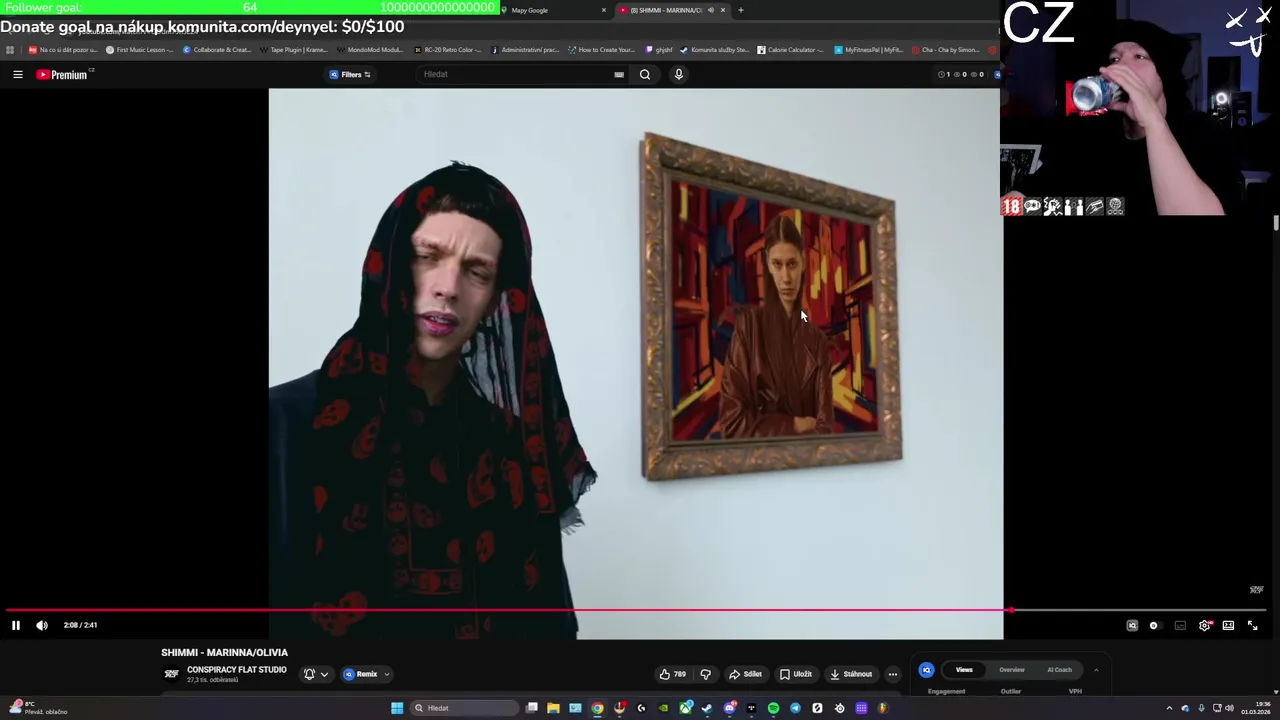Open a new browser tab with plus
This screenshot has height=720, width=1280.
(x=740, y=10)
